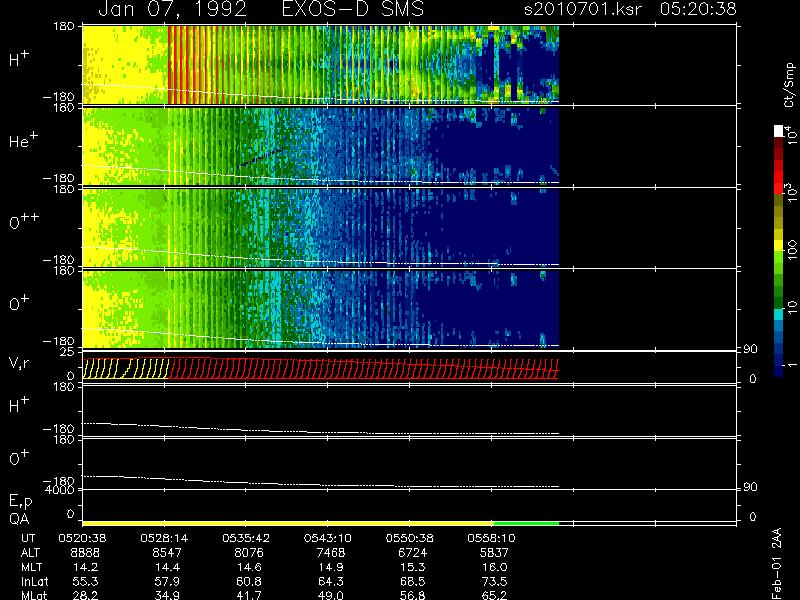800x600 pixels.
Task: Click the MLat row label
Action: pos(34,595)
